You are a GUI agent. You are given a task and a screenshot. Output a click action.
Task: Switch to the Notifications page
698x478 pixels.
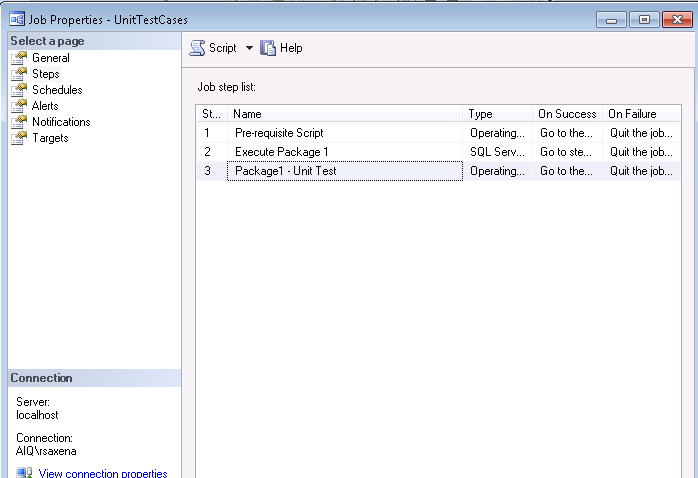(x=61, y=122)
